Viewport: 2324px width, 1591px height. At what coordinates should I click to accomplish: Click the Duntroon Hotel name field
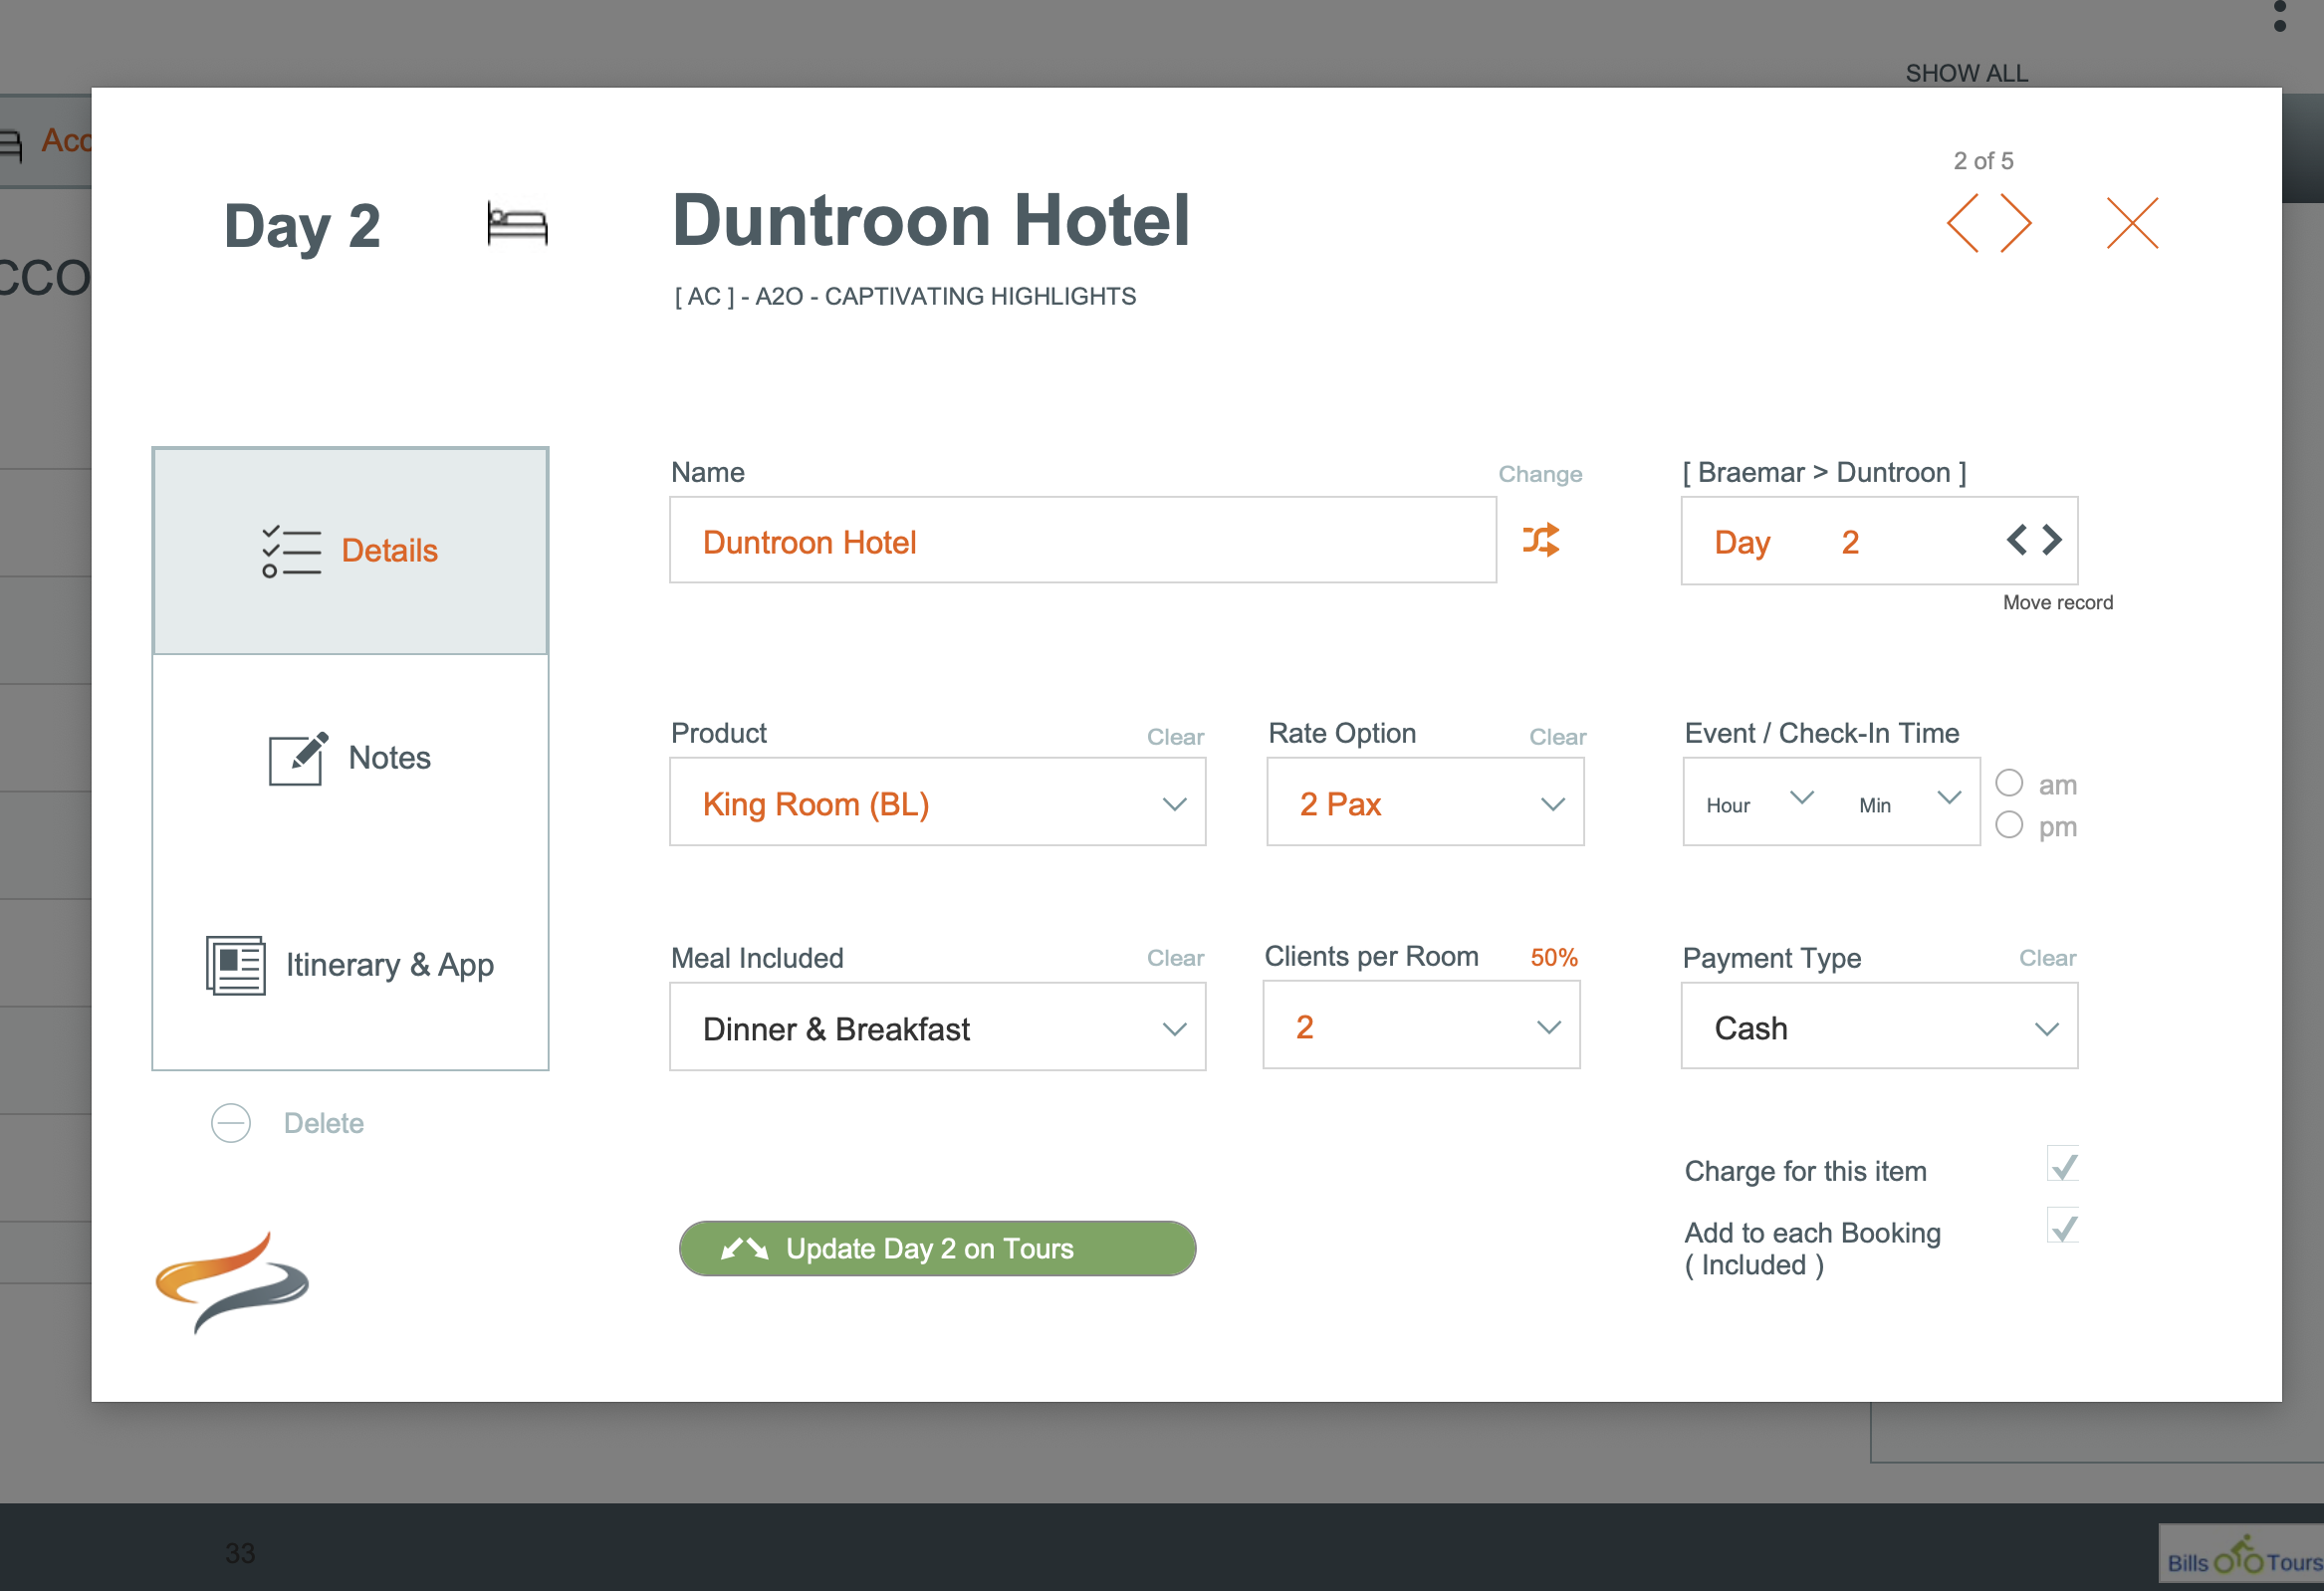click(1082, 541)
